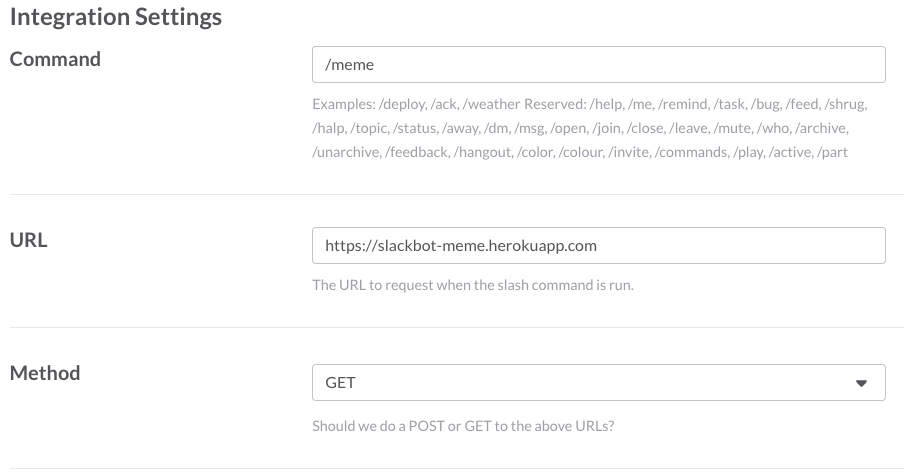909x475 pixels.
Task: Click the Command field label
Action: pos(55,59)
